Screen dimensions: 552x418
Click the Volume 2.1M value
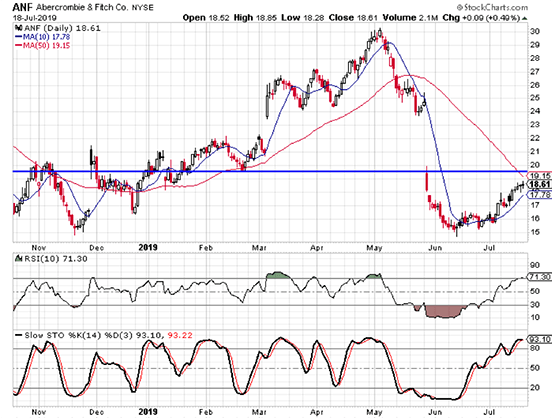point(410,18)
